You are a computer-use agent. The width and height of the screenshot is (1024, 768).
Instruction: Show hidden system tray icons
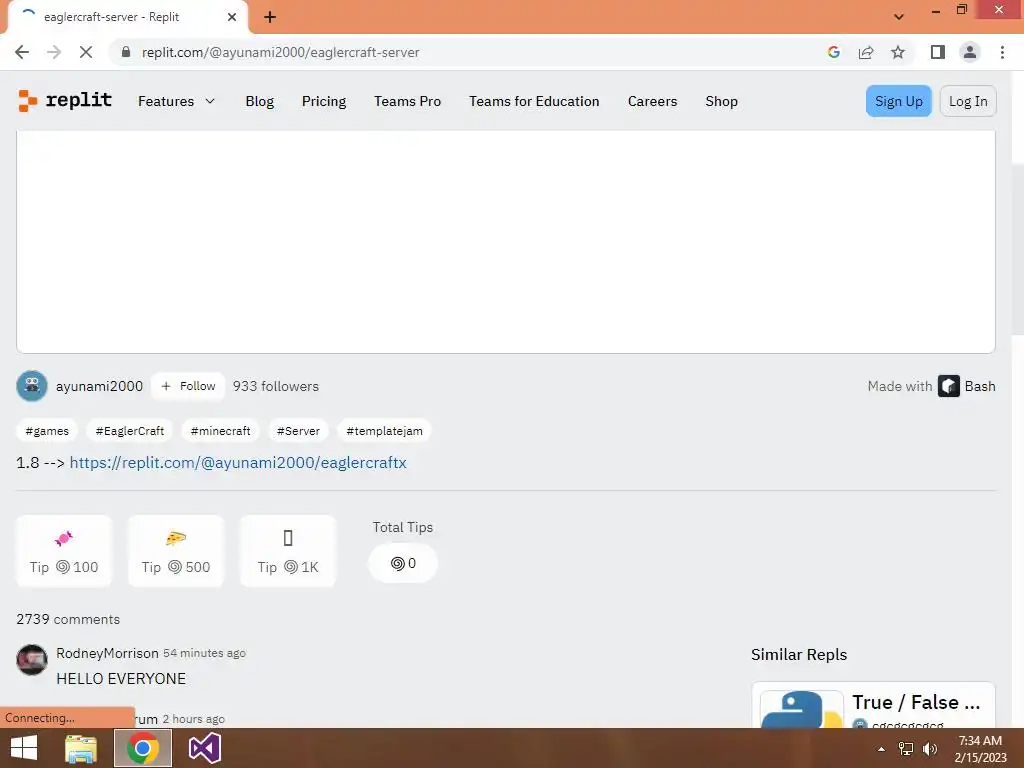tap(881, 749)
